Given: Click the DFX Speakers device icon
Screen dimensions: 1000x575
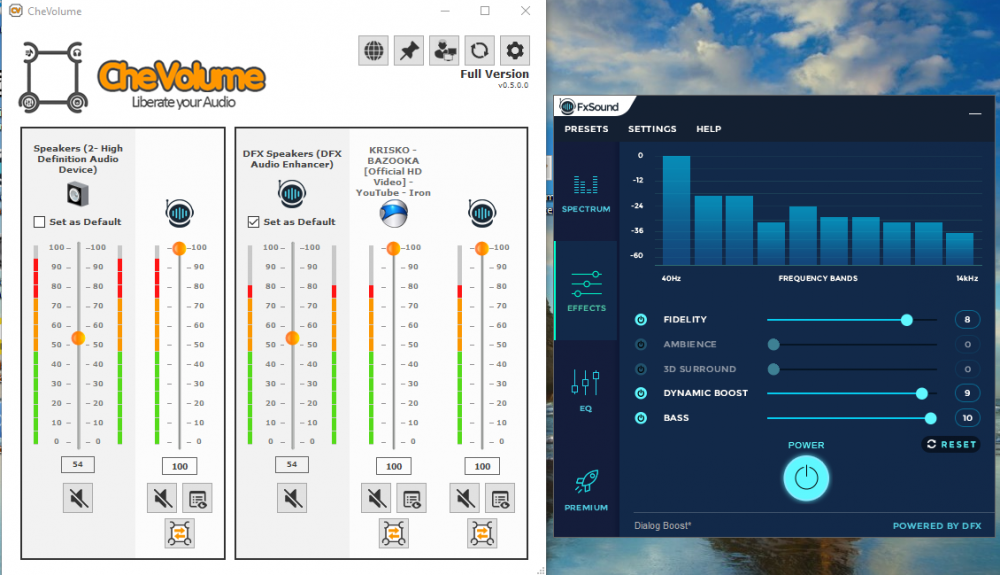Looking at the screenshot, I should pyautogui.click(x=292, y=193).
